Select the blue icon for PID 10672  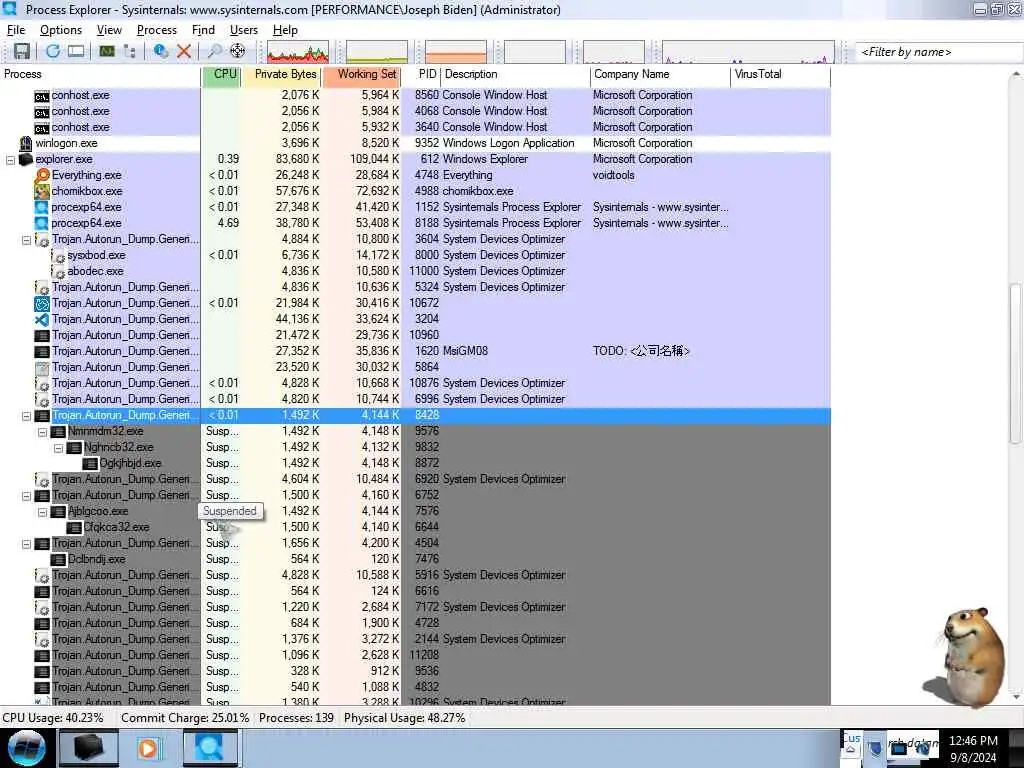[x=42, y=303]
